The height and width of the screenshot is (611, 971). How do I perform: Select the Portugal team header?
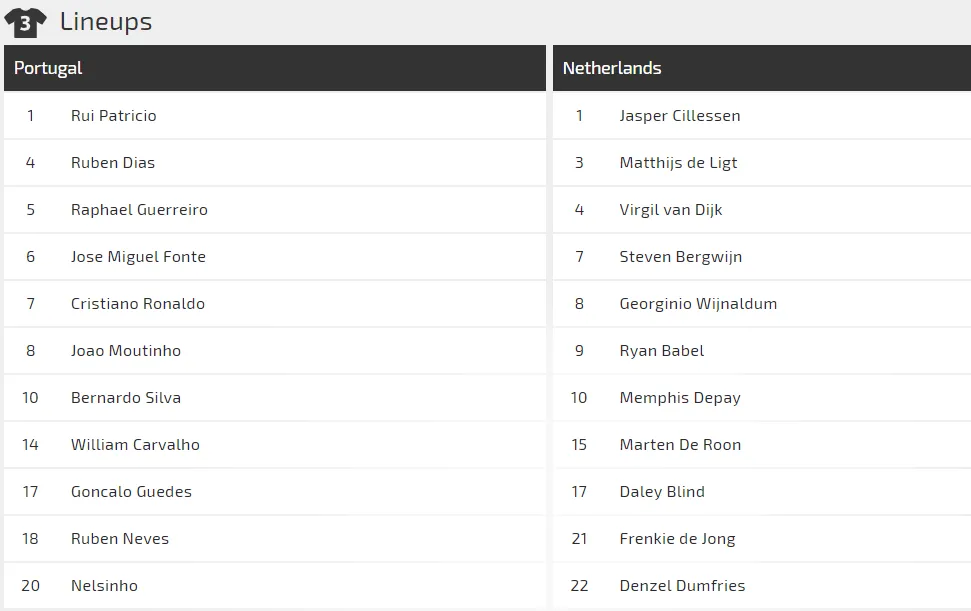[48, 68]
